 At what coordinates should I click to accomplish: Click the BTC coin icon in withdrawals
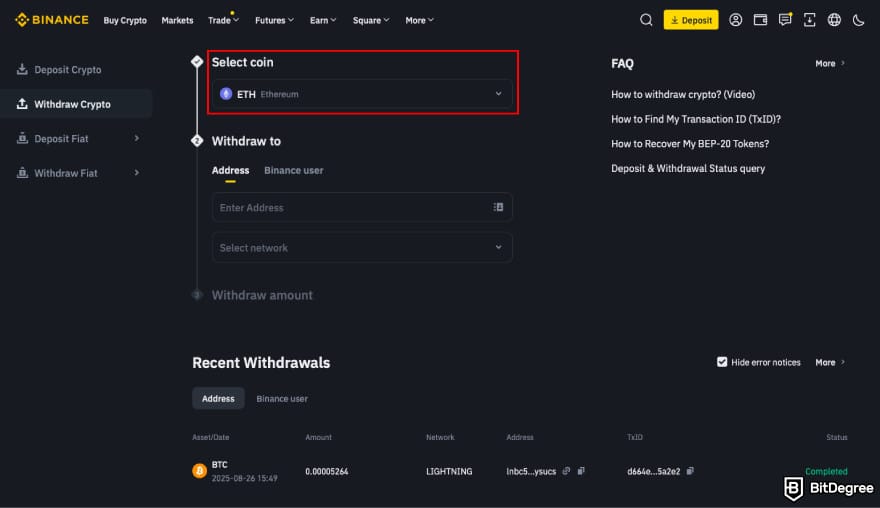(199, 471)
